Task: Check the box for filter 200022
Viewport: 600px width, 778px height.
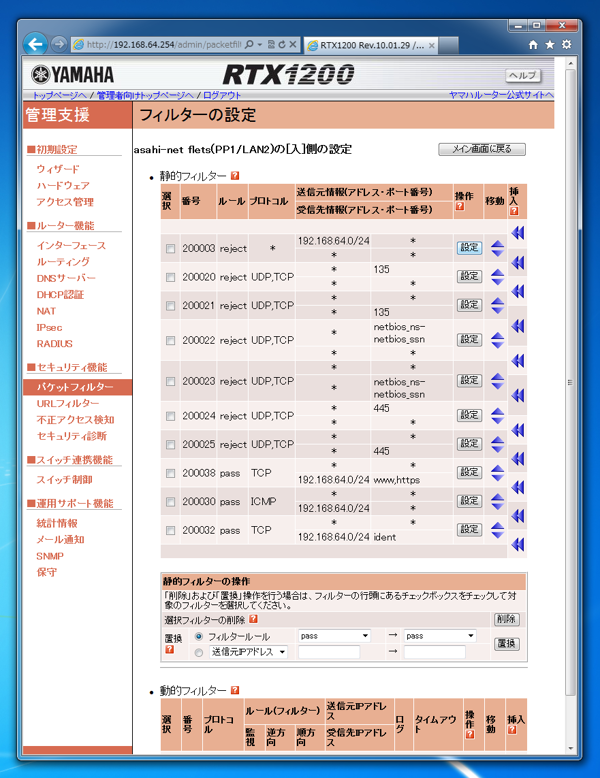Action: [x=171, y=340]
